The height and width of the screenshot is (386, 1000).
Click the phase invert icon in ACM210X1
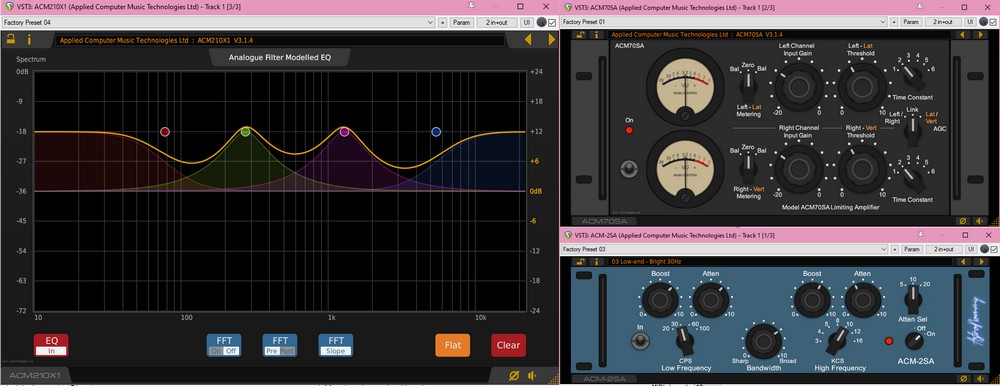[x=514, y=376]
